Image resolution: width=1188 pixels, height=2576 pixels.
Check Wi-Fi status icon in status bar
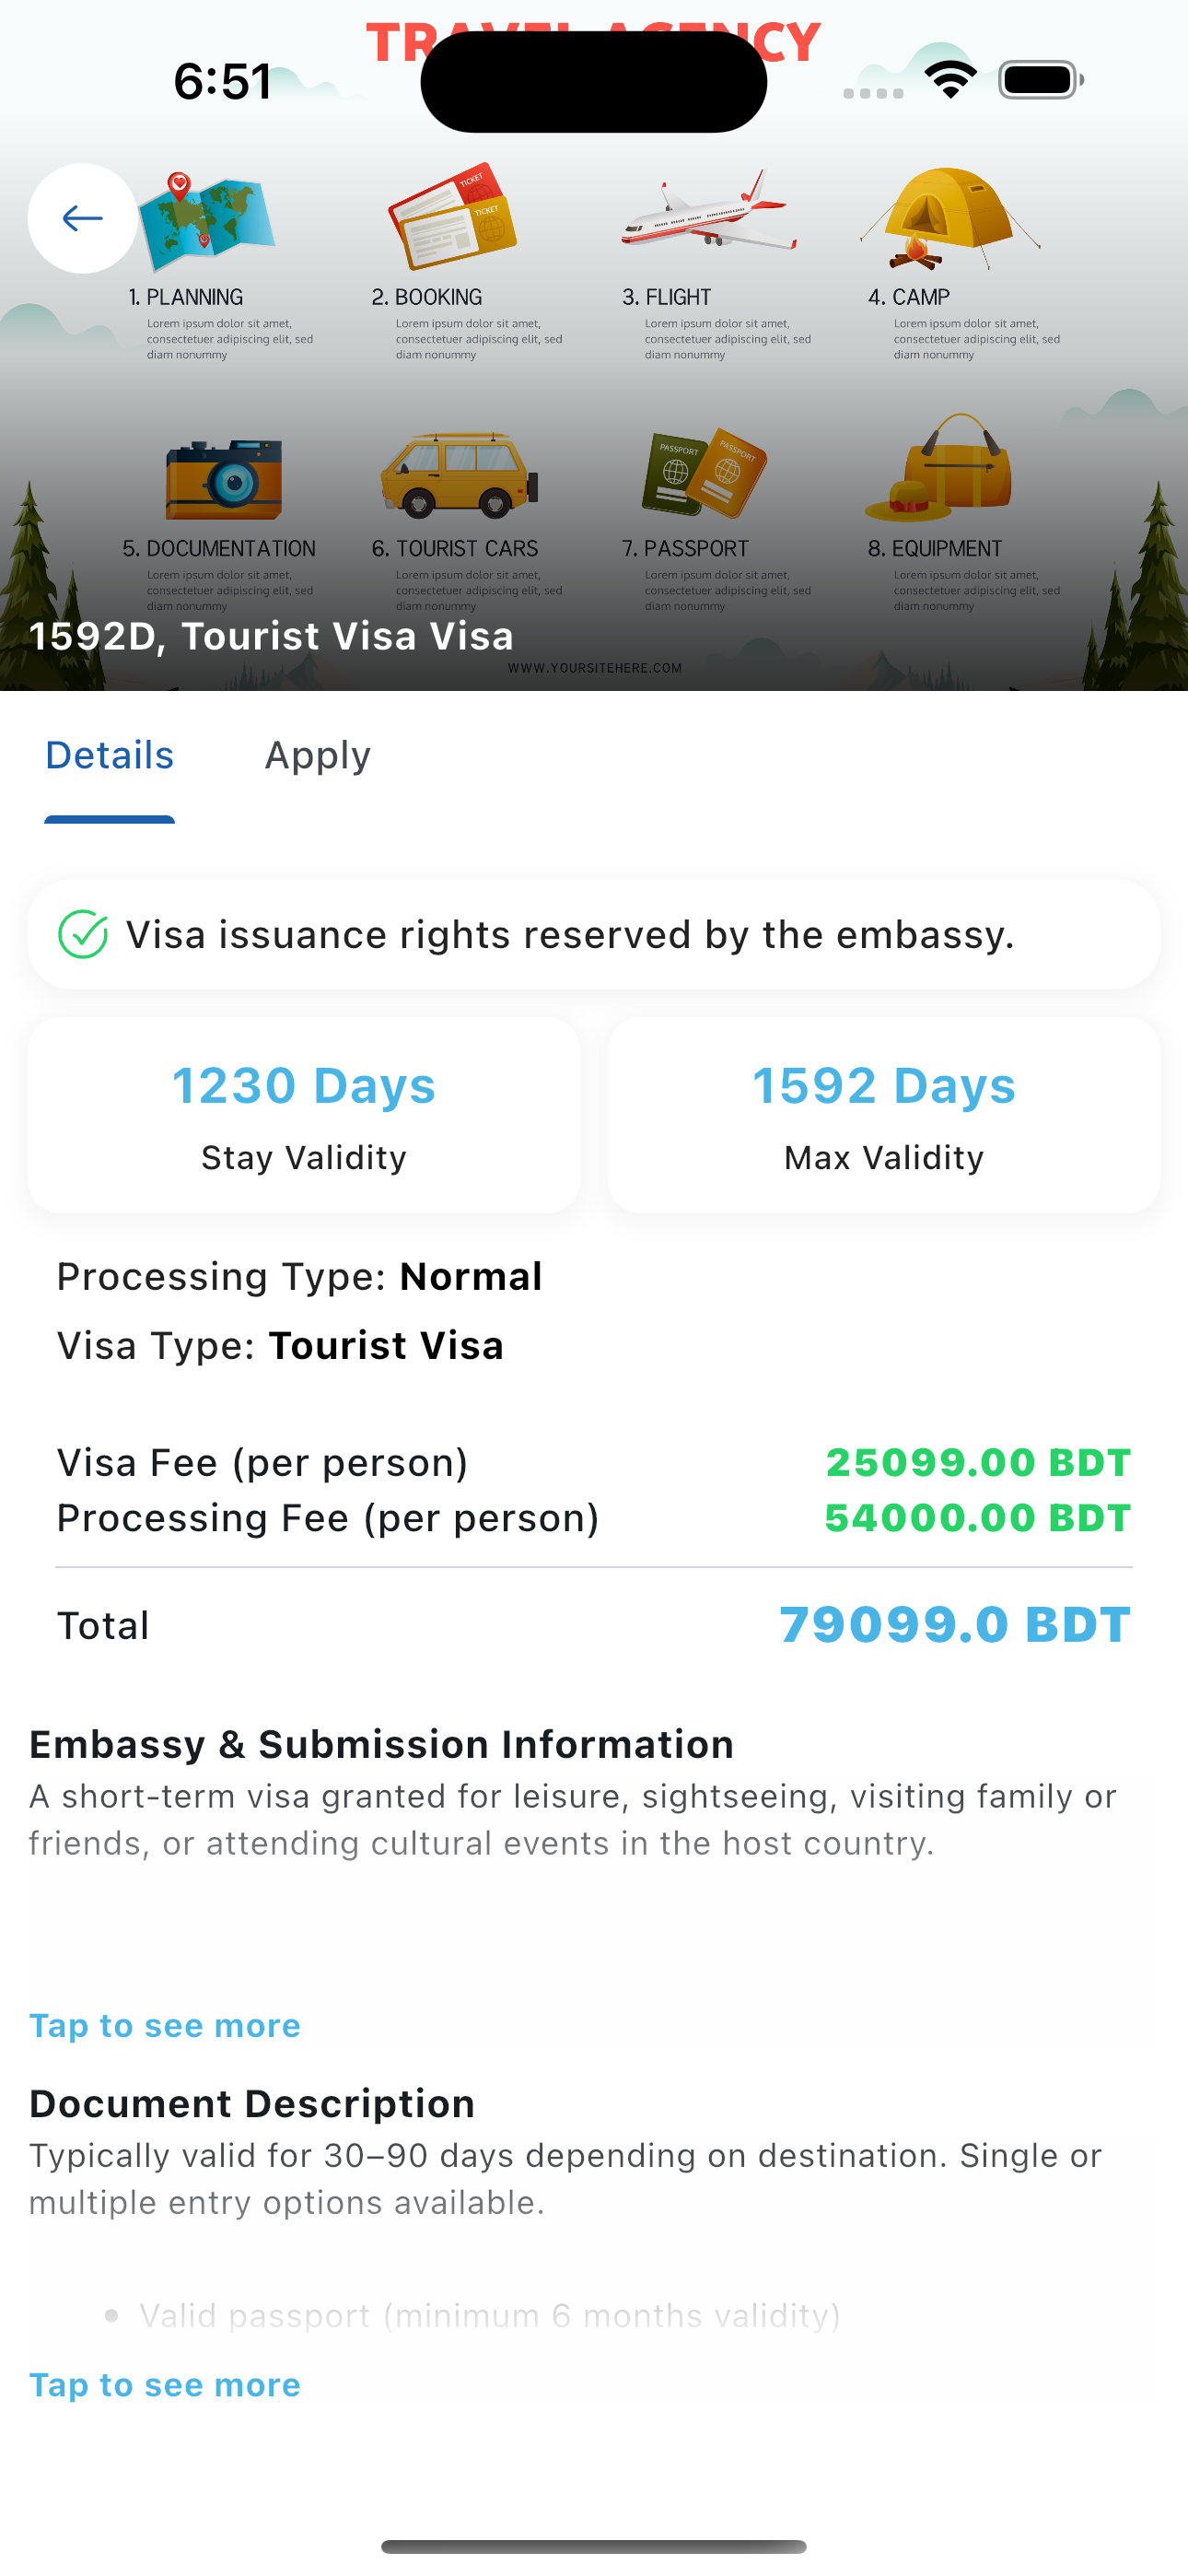[x=950, y=80]
